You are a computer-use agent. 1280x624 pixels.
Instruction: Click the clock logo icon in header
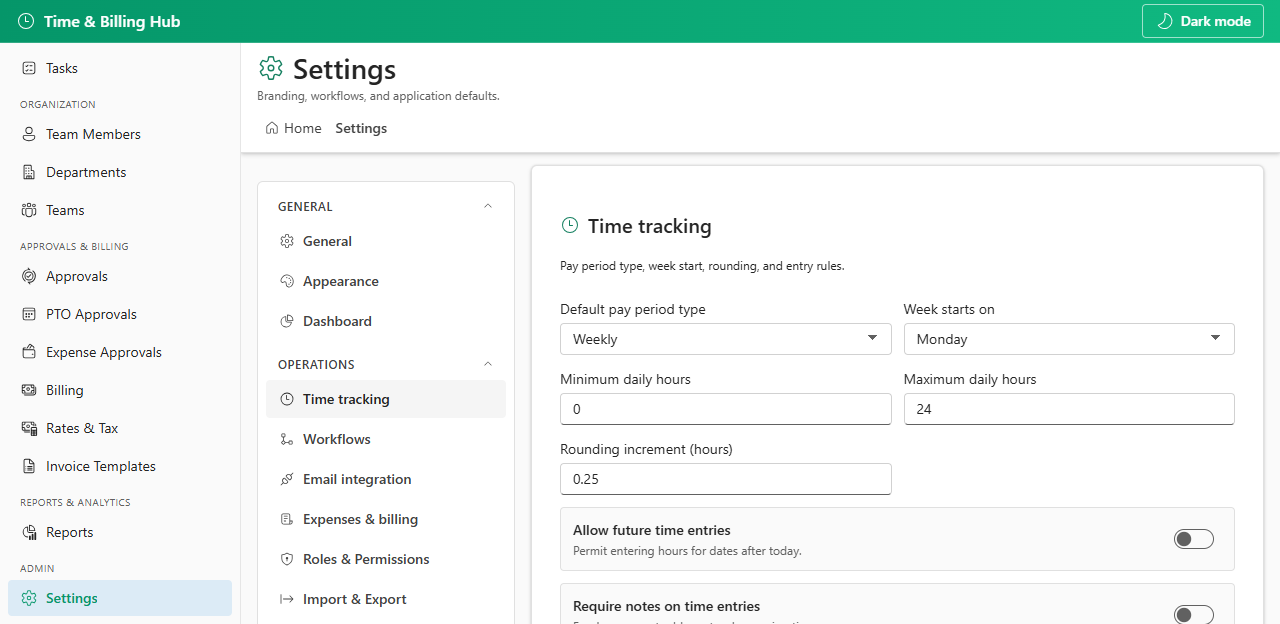click(26, 21)
